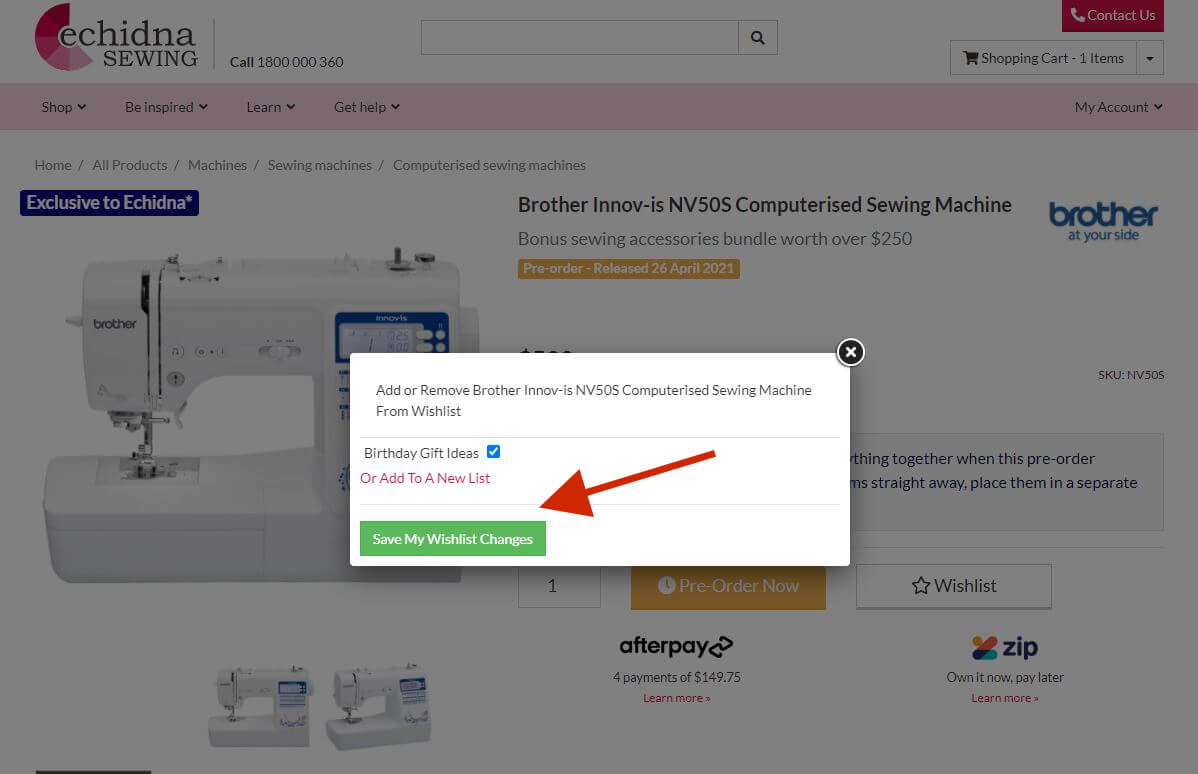Expand the Learn menu
Viewport: 1198px width, 774px height.
270,107
